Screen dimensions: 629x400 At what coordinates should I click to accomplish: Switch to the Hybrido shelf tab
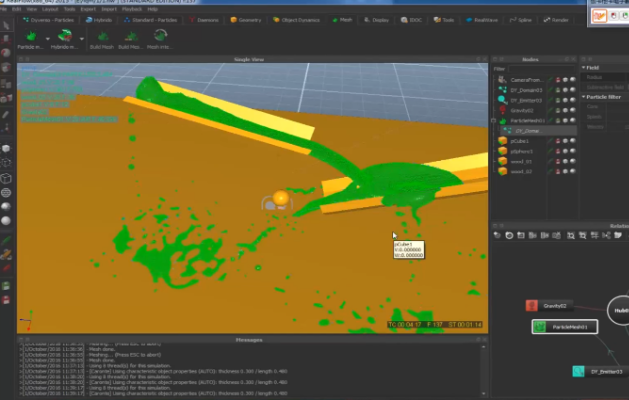pos(99,20)
